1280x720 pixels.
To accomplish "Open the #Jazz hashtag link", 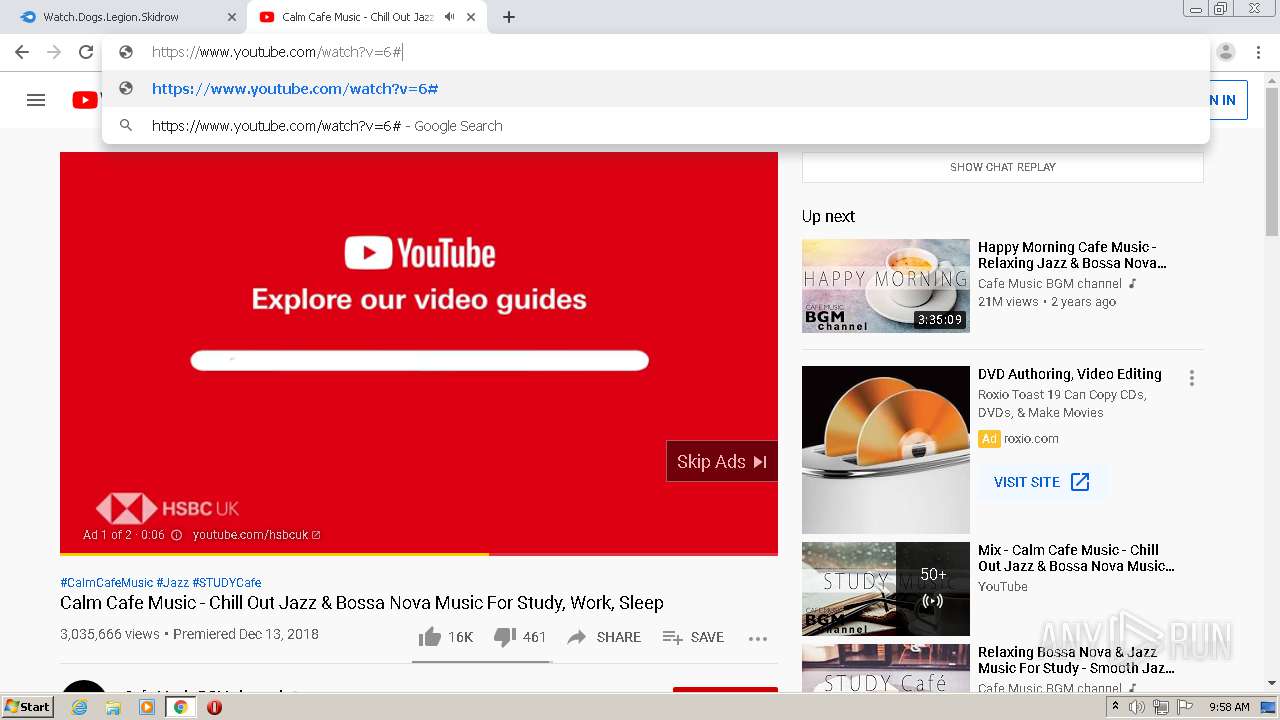I will point(172,582).
